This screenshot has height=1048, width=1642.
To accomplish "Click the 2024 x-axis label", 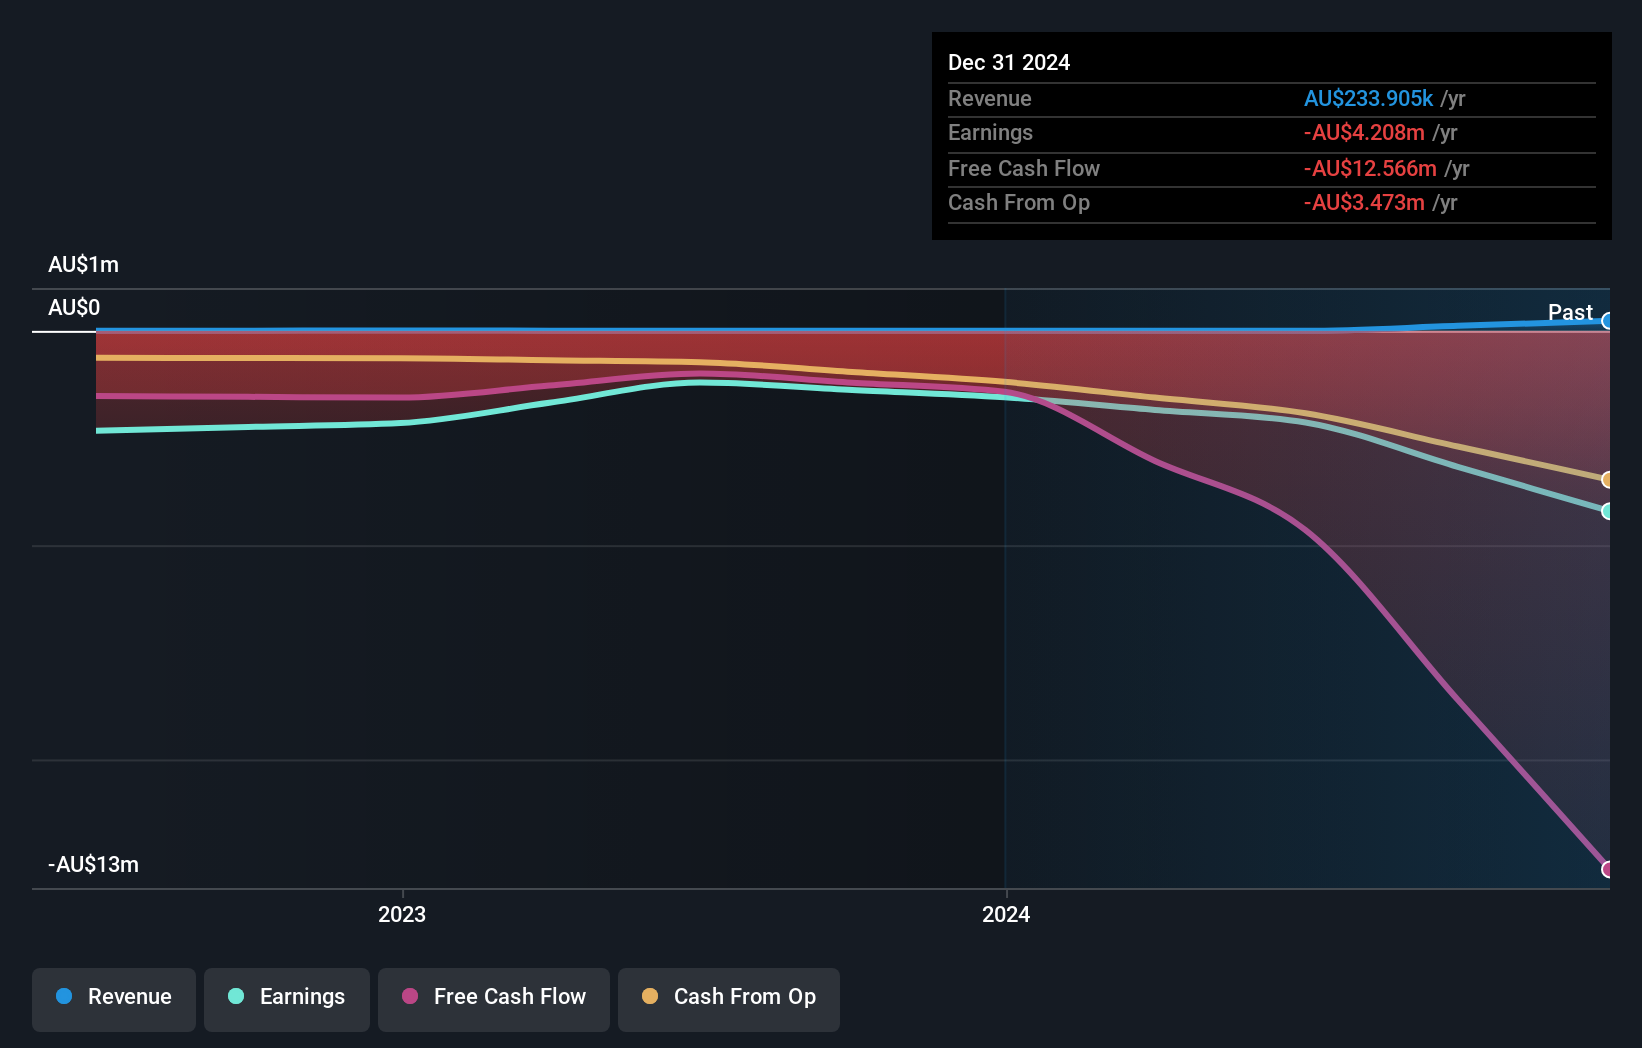I will 1006,914.
